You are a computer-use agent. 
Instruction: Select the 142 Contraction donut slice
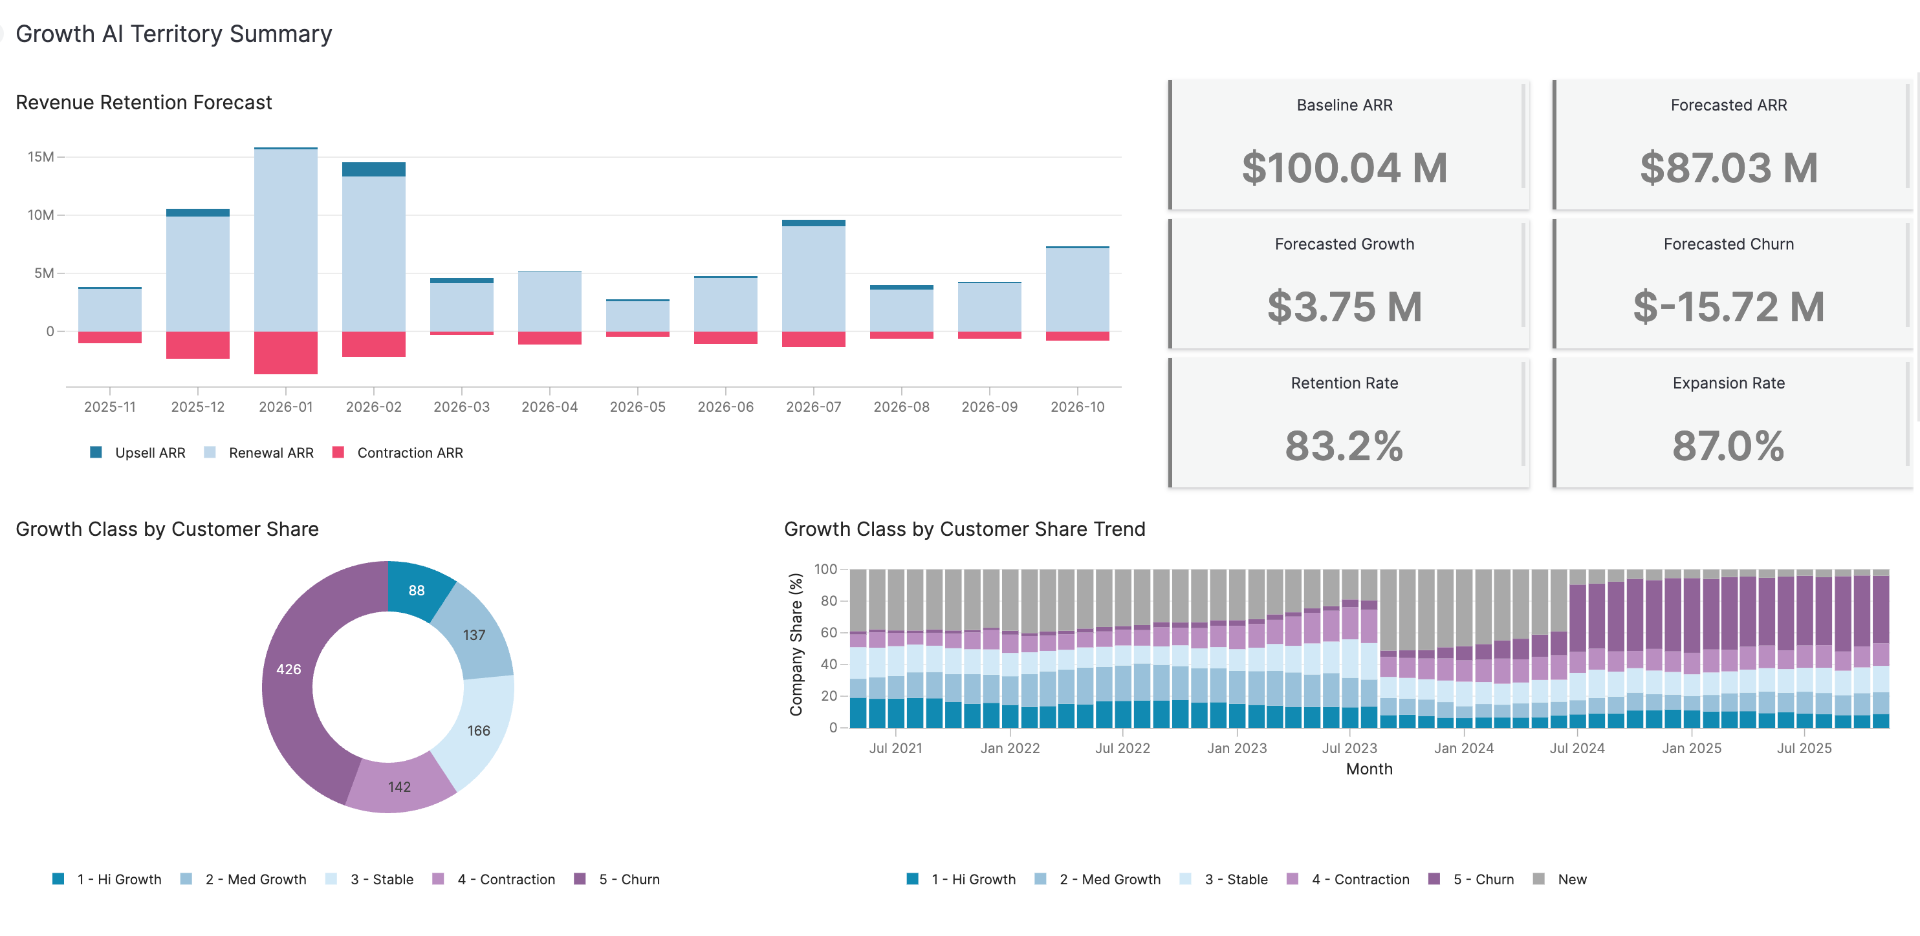tap(399, 787)
